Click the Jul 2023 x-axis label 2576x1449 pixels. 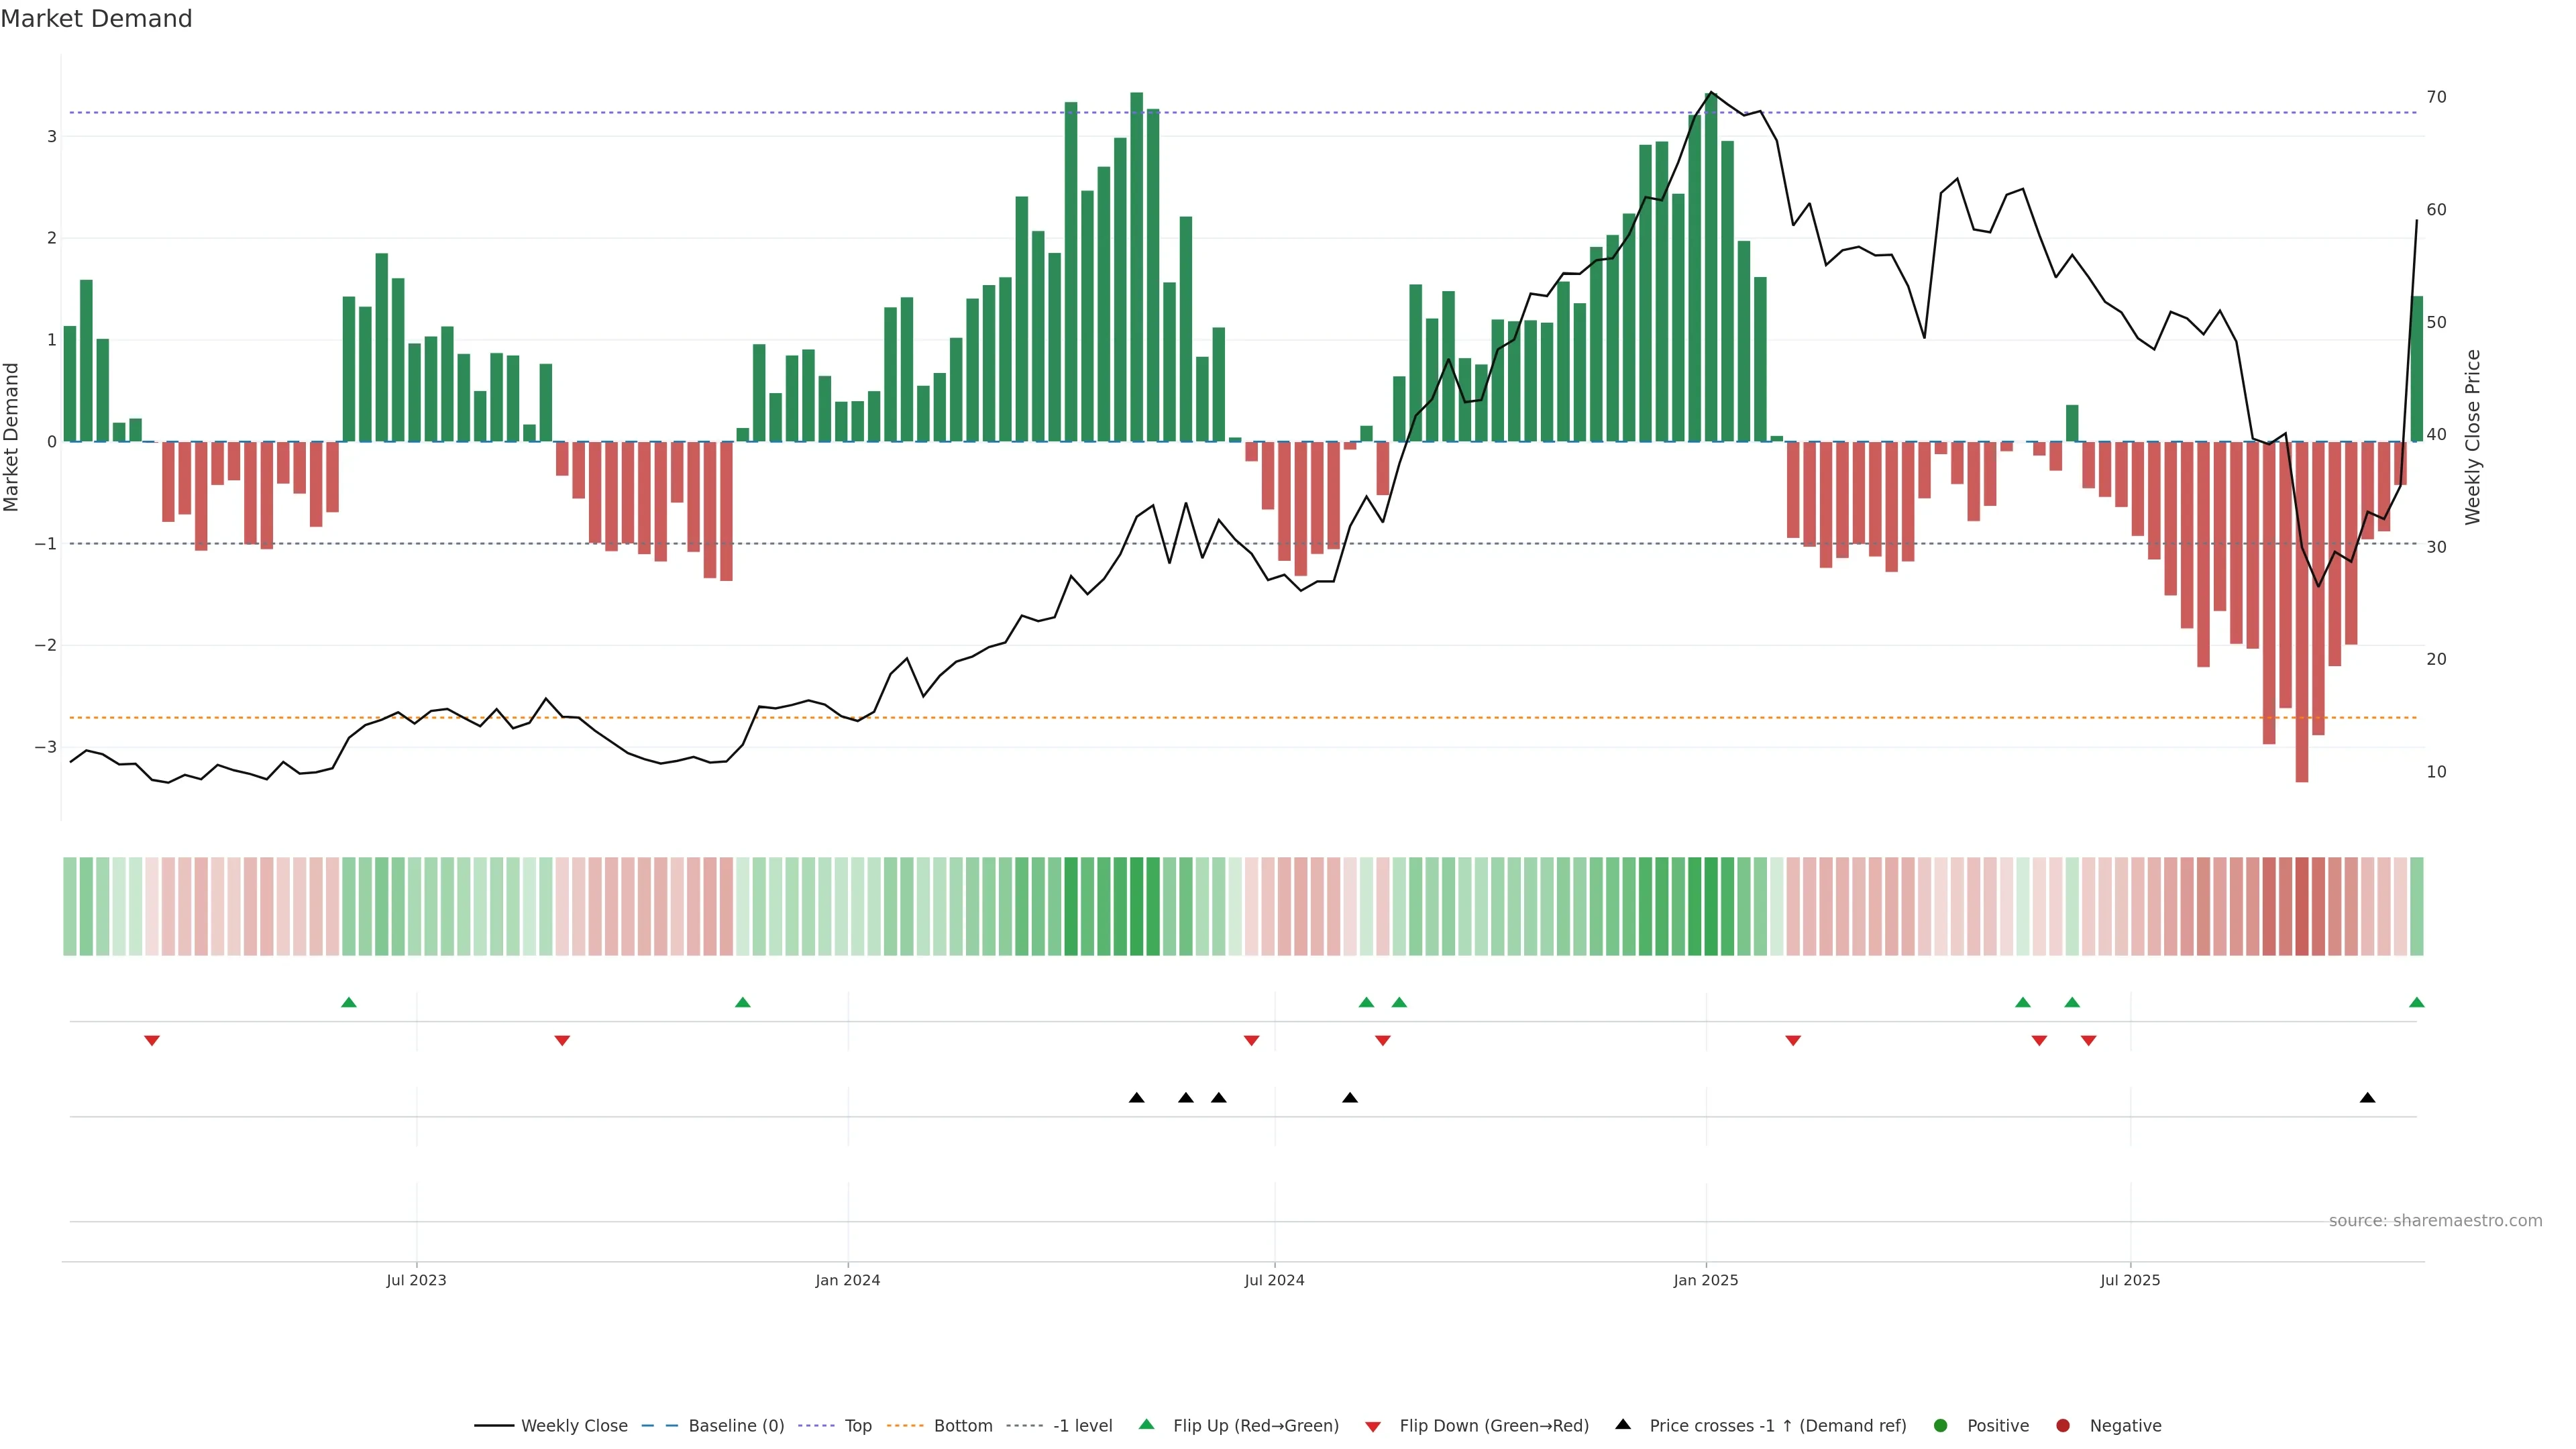click(x=416, y=1280)
